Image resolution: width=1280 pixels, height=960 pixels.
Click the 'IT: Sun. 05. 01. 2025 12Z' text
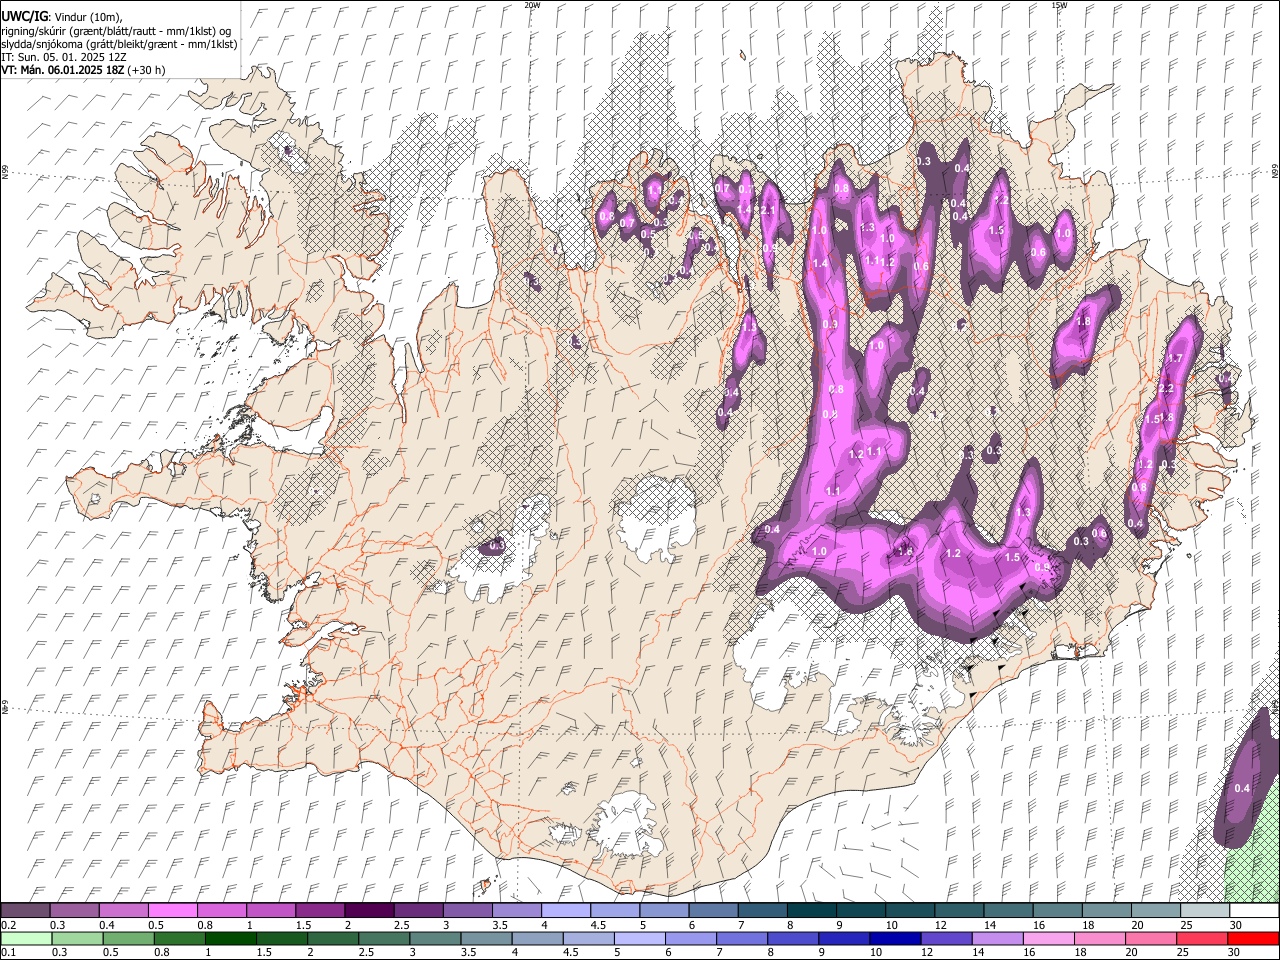pos(64,57)
